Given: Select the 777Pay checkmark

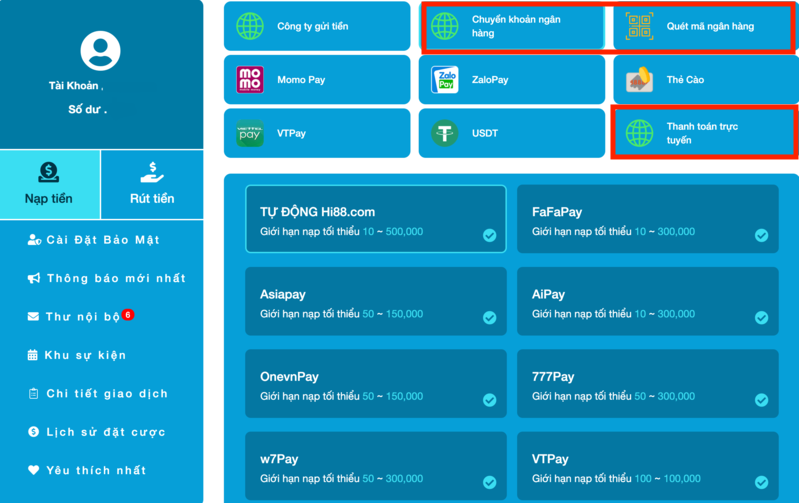Looking at the screenshot, I should pos(761,400).
